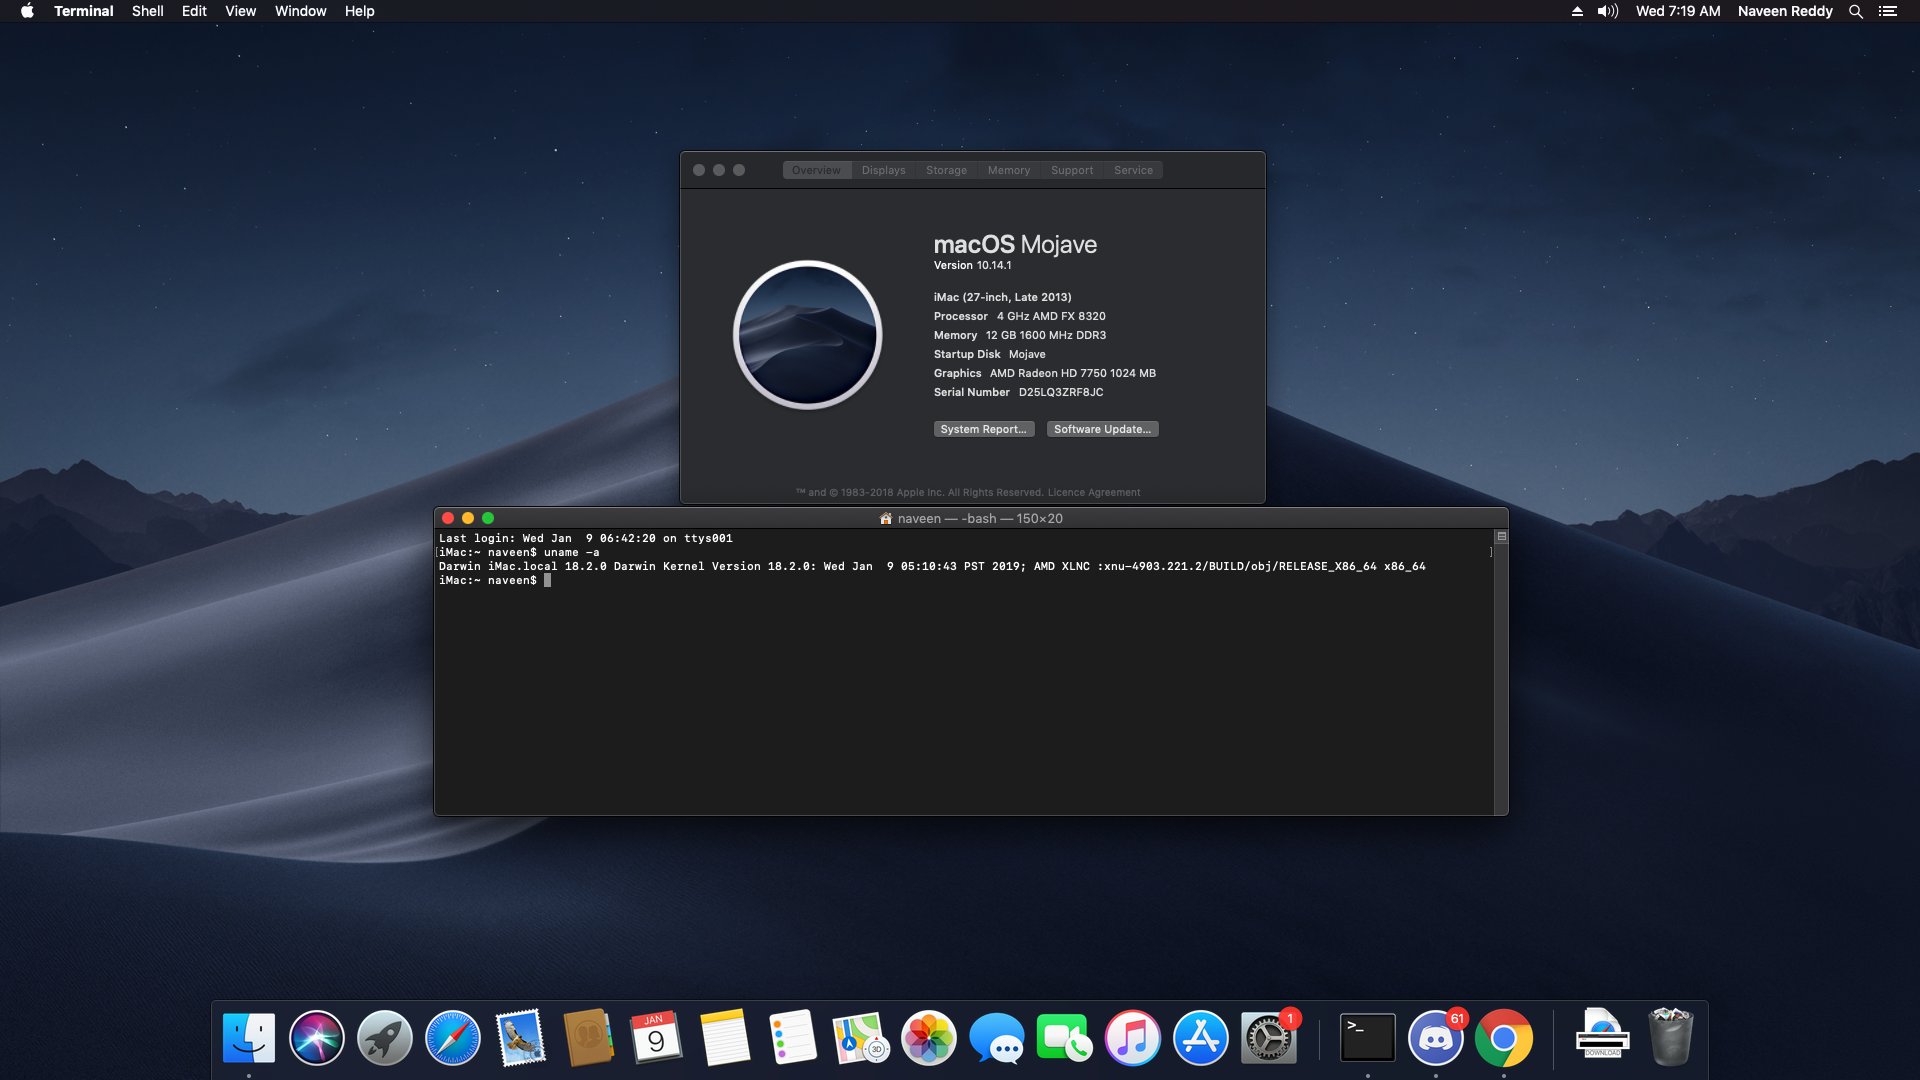This screenshot has height=1080, width=1920.
Task: Click the System Report... button
Action: pos(984,429)
